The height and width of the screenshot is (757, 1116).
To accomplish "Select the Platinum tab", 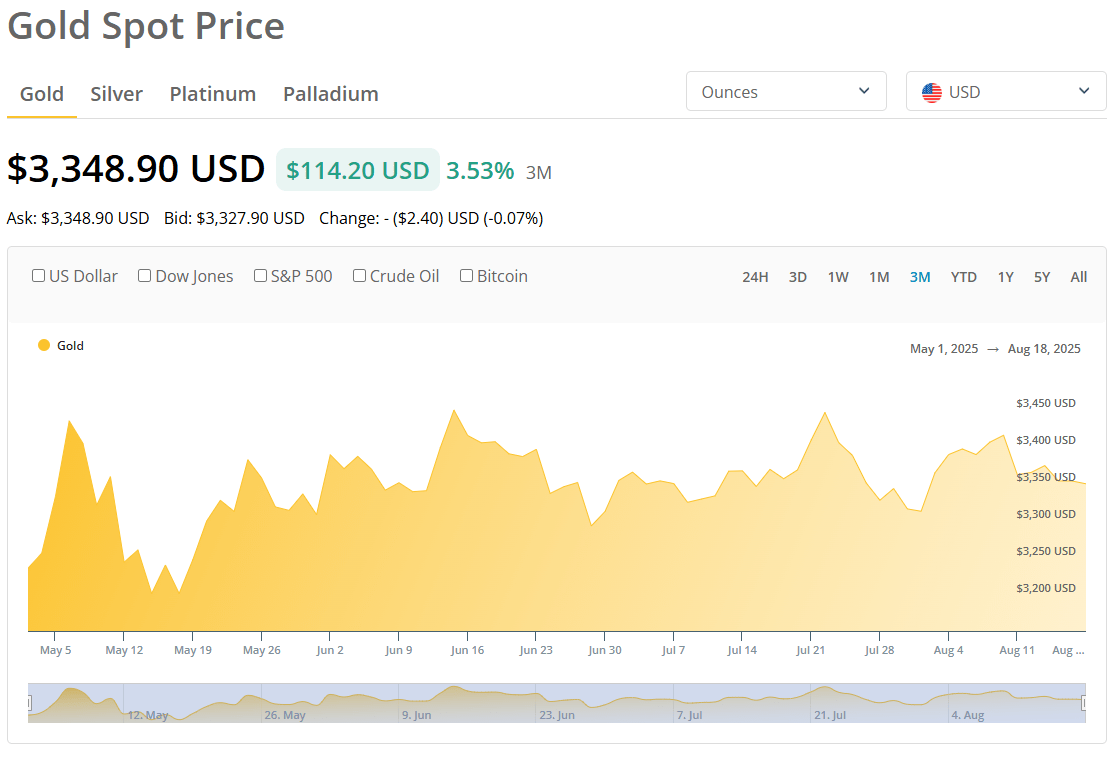I will coord(212,93).
